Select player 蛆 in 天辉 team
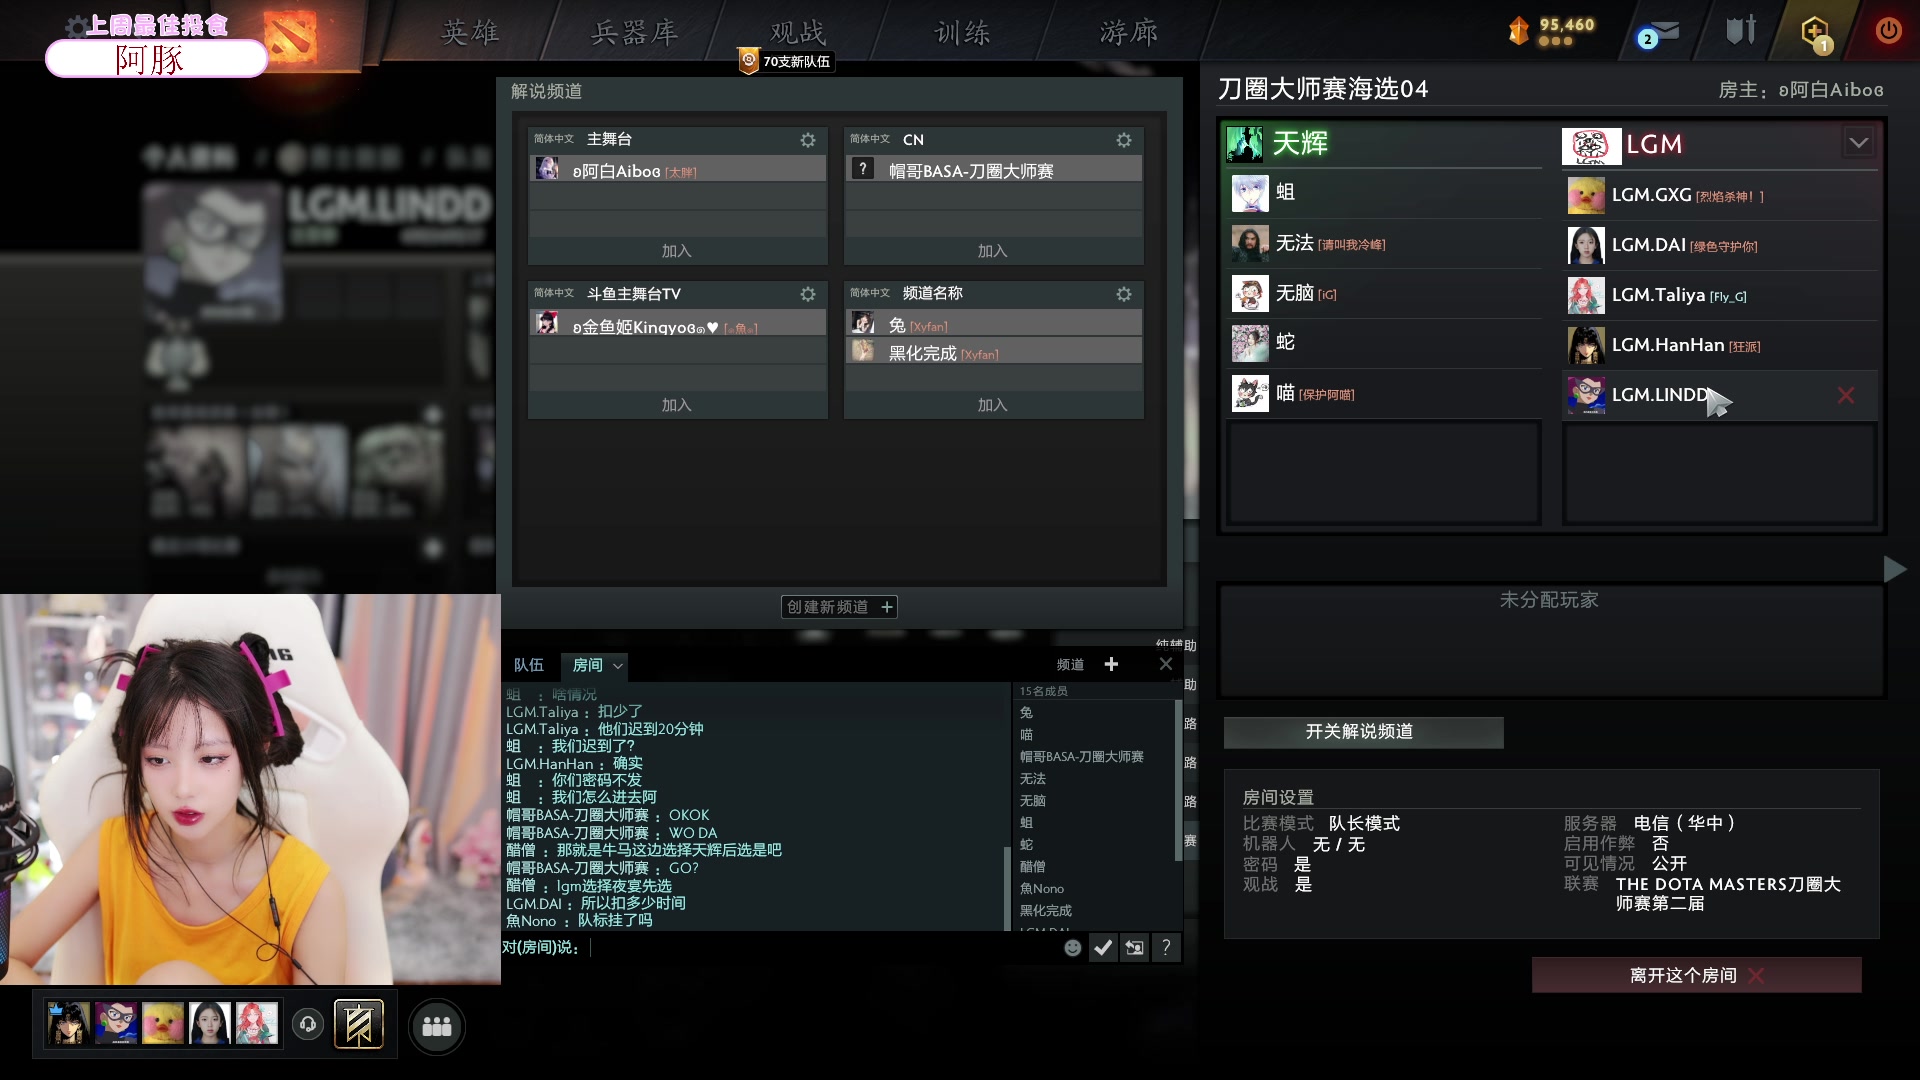 [x=1386, y=192]
